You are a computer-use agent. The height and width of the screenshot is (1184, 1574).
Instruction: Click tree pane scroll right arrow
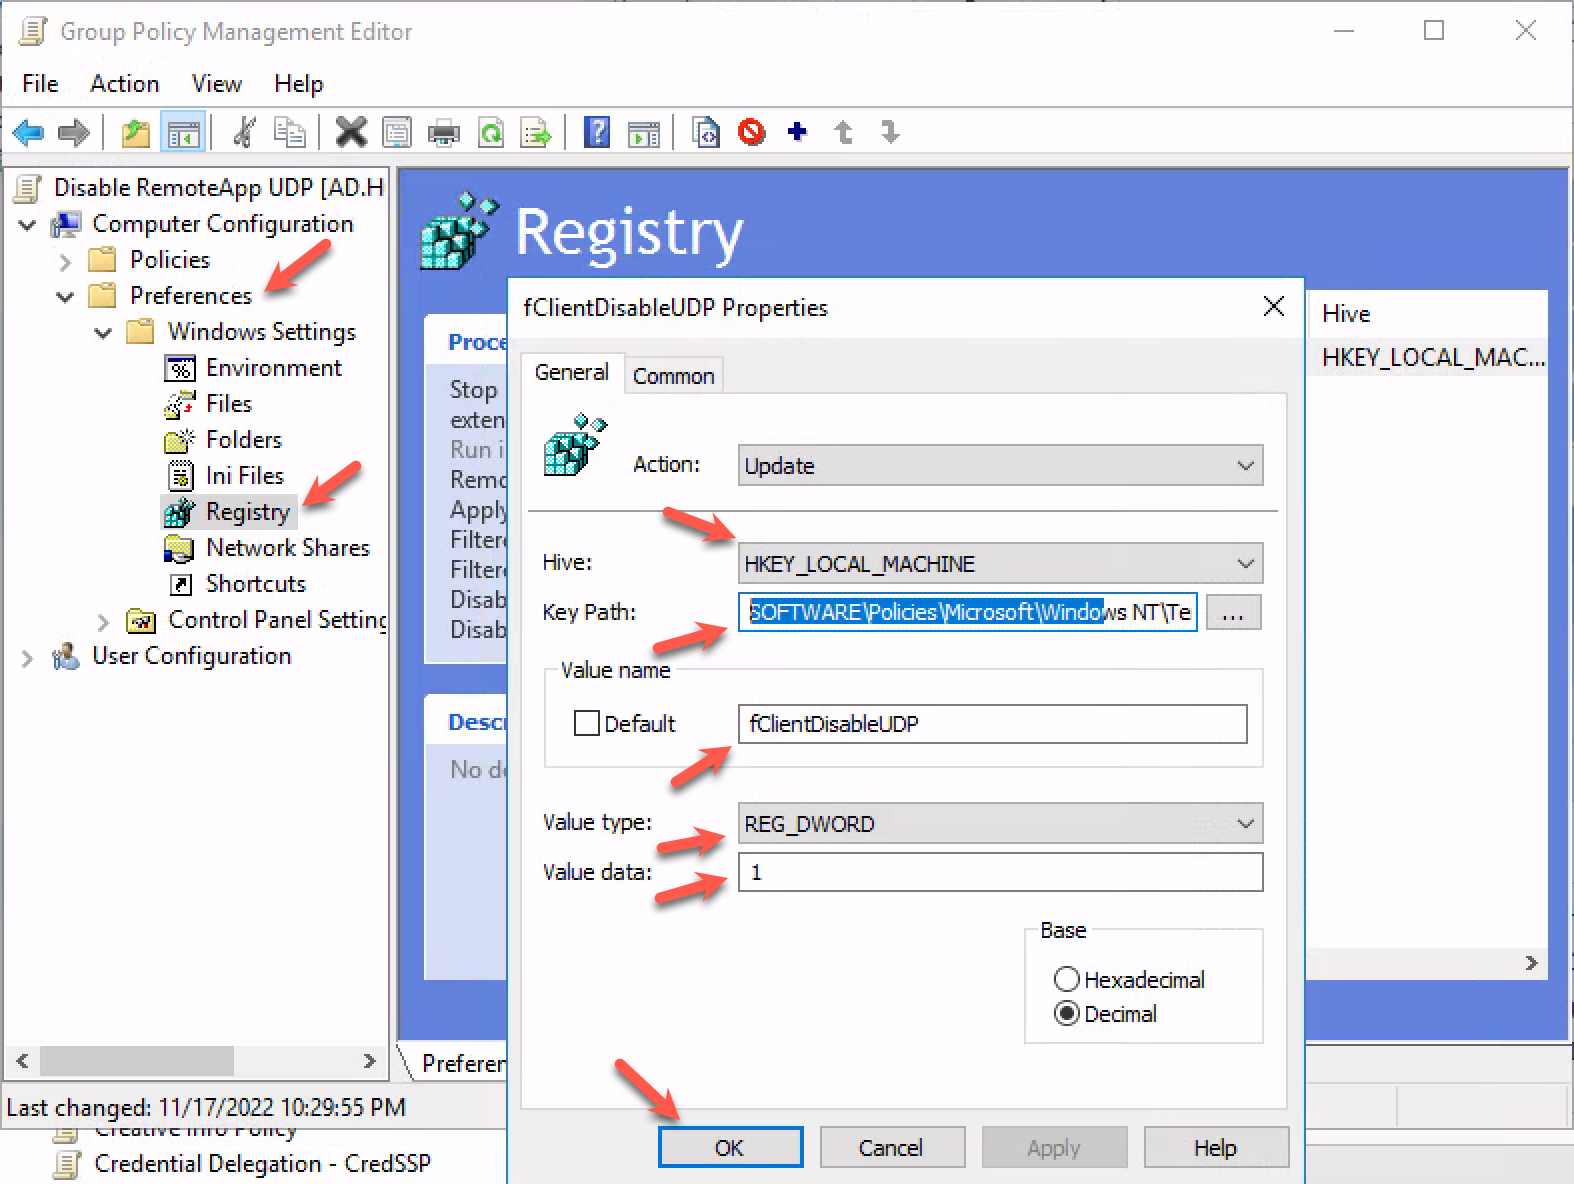369,1060
